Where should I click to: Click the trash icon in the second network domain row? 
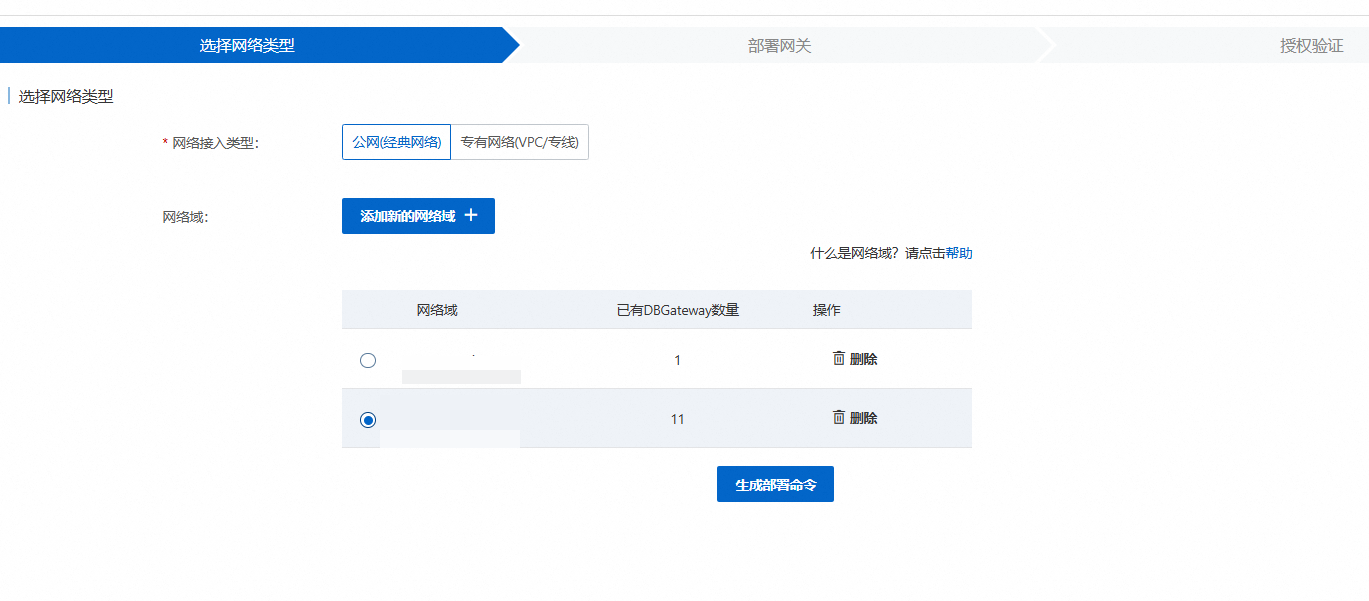(x=838, y=418)
